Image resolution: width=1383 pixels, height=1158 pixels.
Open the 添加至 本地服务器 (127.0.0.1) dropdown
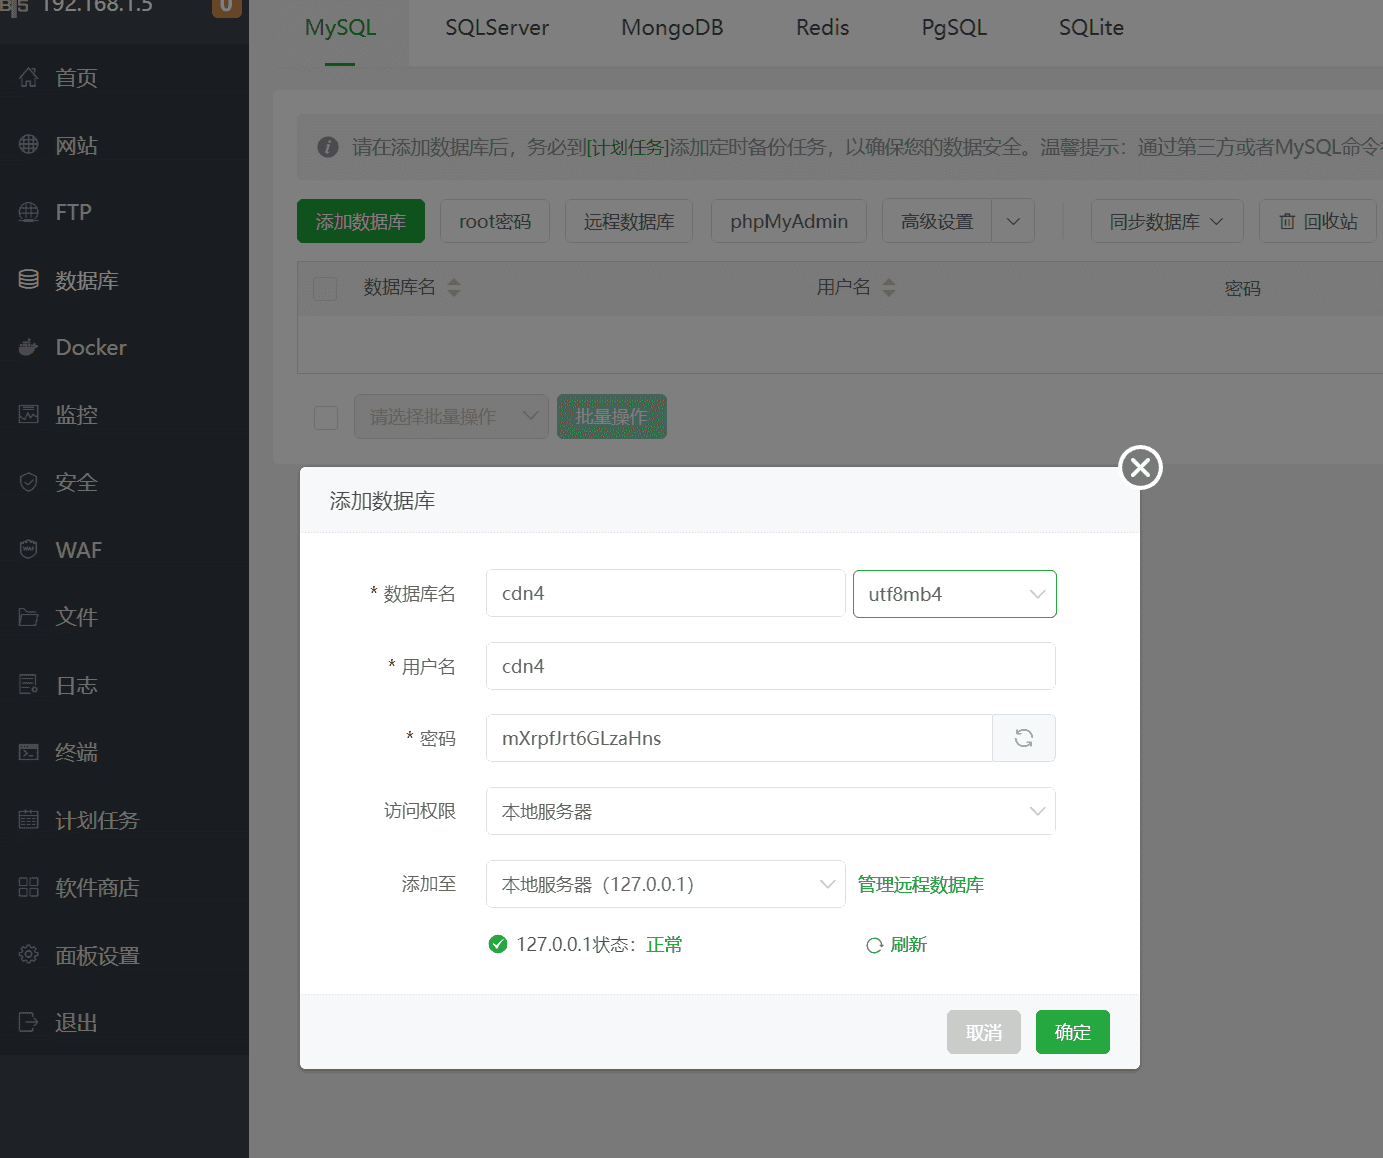[666, 884]
